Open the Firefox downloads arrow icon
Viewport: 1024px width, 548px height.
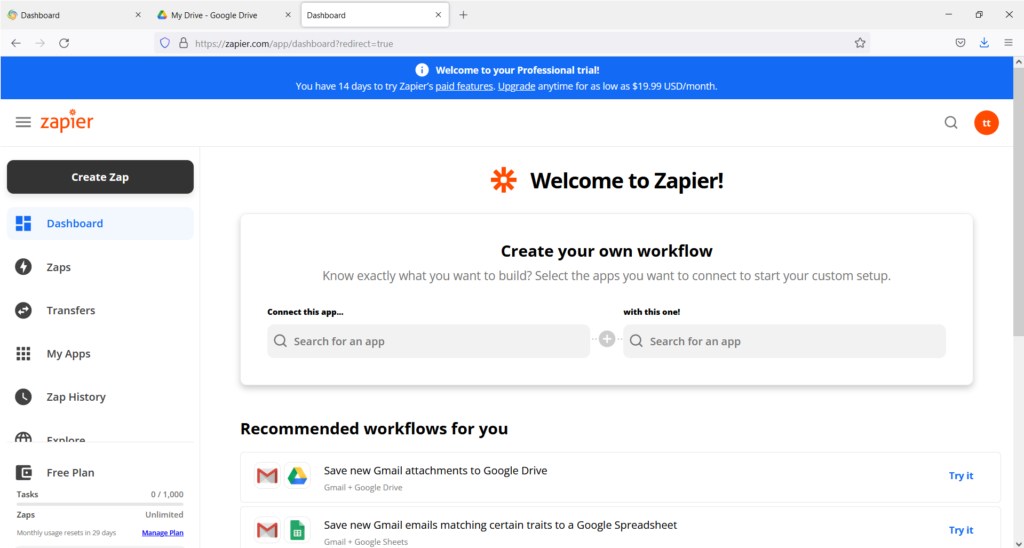[x=984, y=43]
